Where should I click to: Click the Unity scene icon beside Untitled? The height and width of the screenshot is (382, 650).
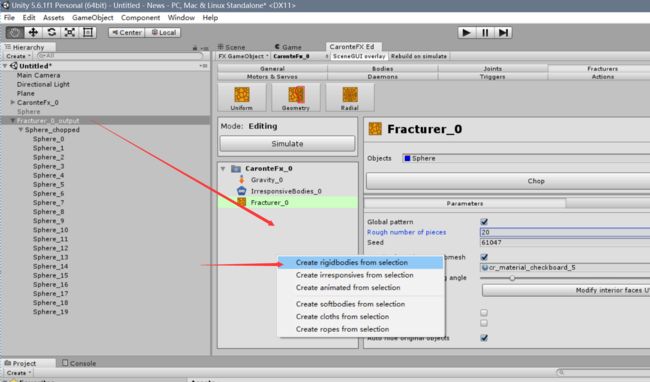click(14, 65)
